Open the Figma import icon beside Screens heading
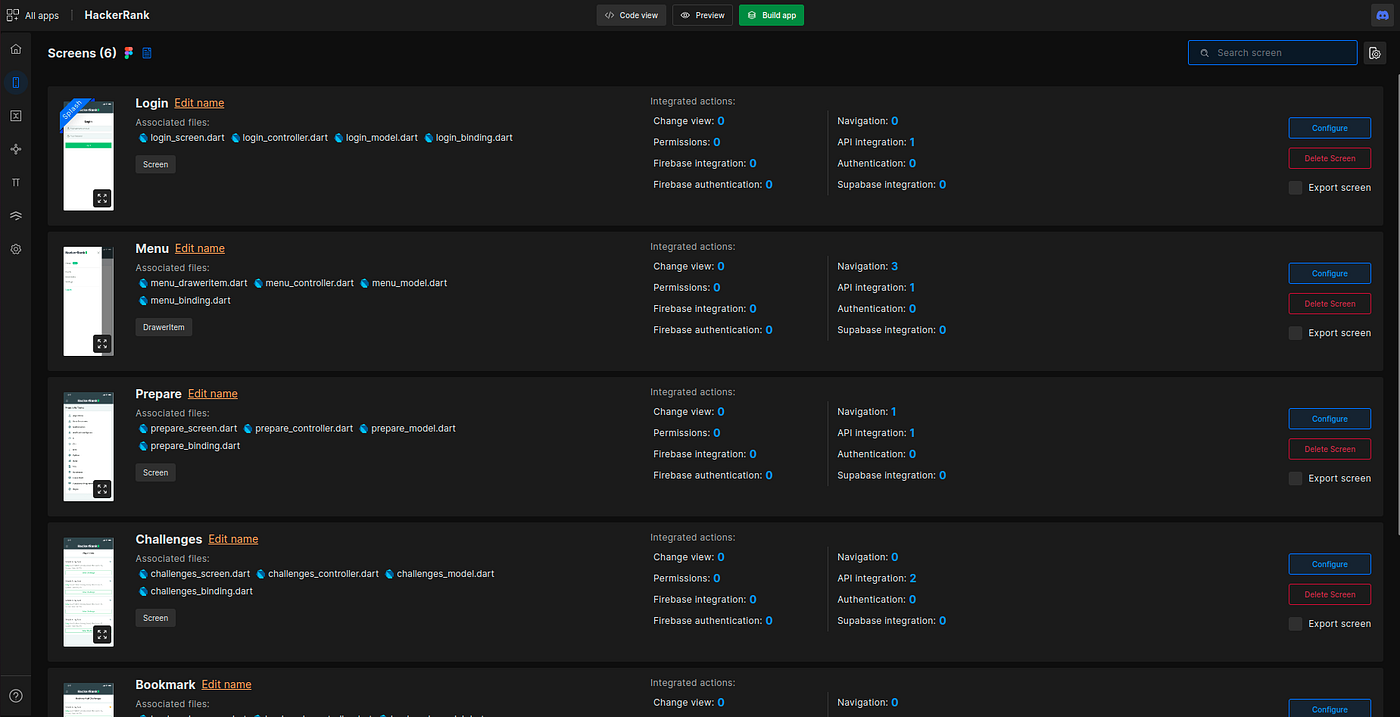 [128, 53]
